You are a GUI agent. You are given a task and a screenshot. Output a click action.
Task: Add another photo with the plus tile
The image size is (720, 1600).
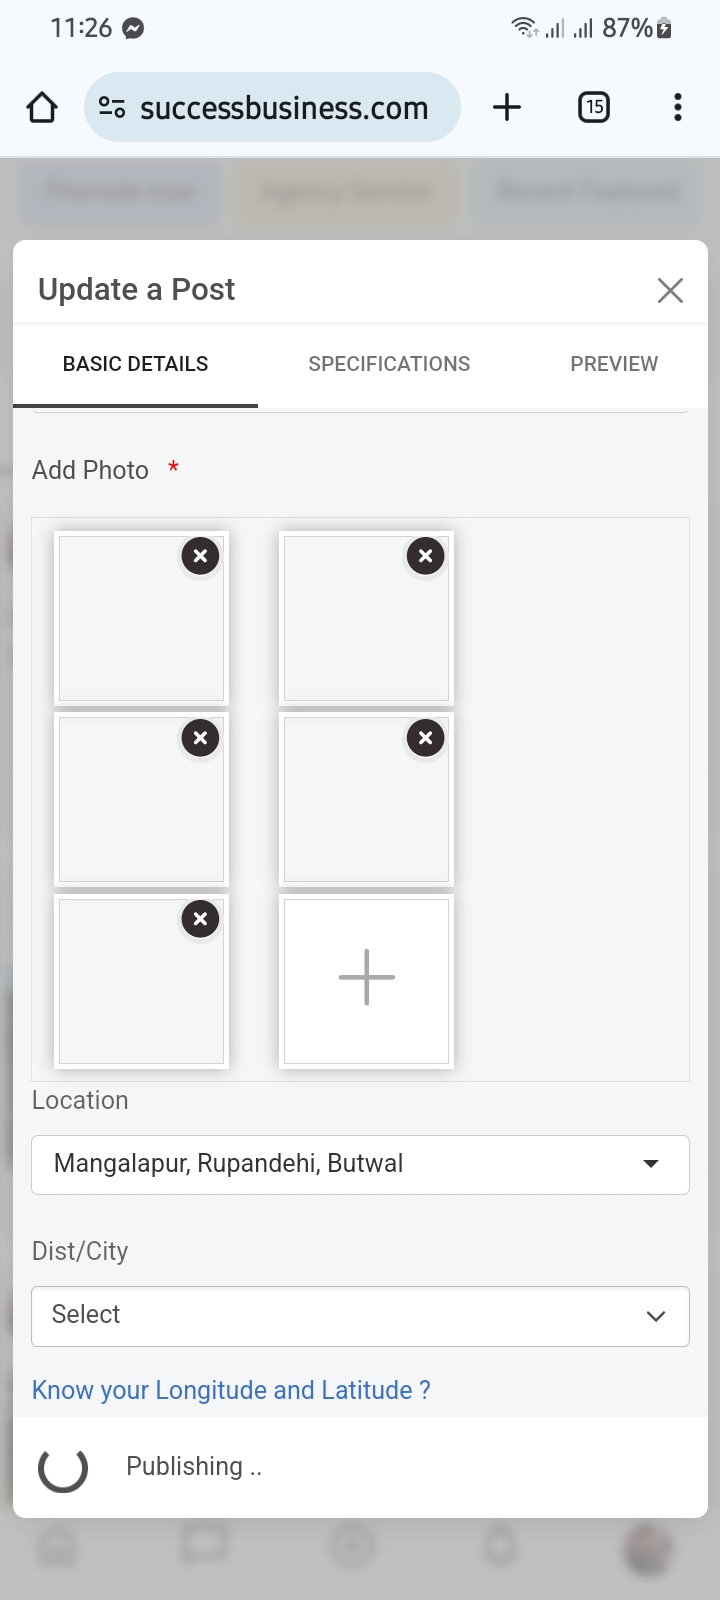[x=366, y=978]
